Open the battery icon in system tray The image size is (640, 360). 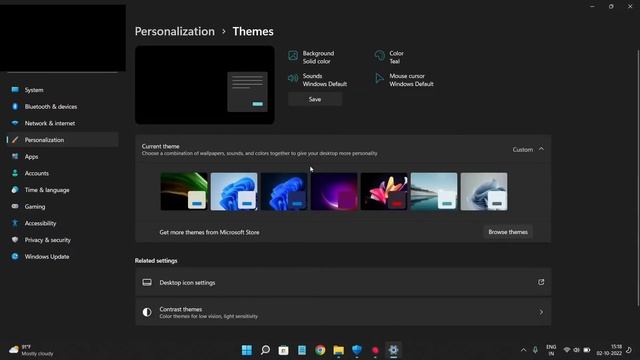[x=587, y=350]
